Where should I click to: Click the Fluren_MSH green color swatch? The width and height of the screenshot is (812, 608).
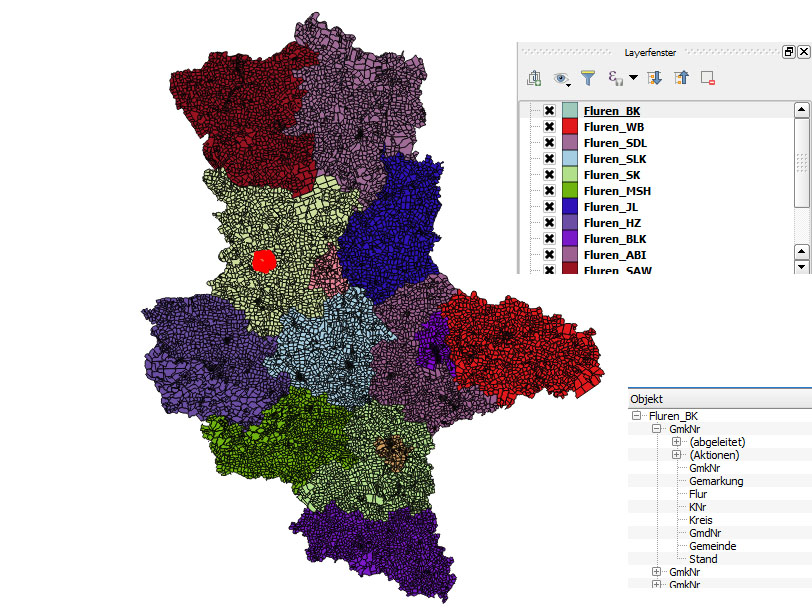(570, 191)
